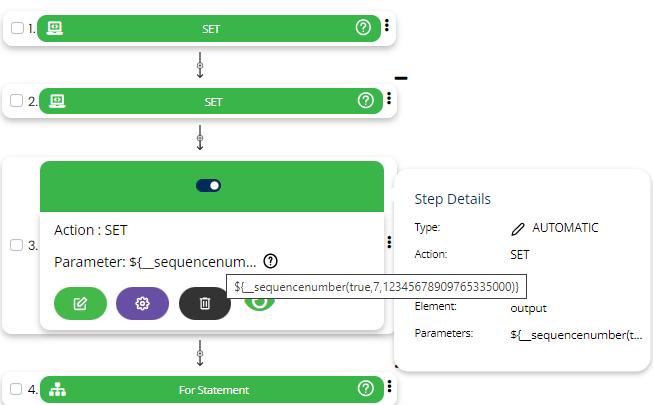Open the three-dot menu for step 1

tap(387, 27)
